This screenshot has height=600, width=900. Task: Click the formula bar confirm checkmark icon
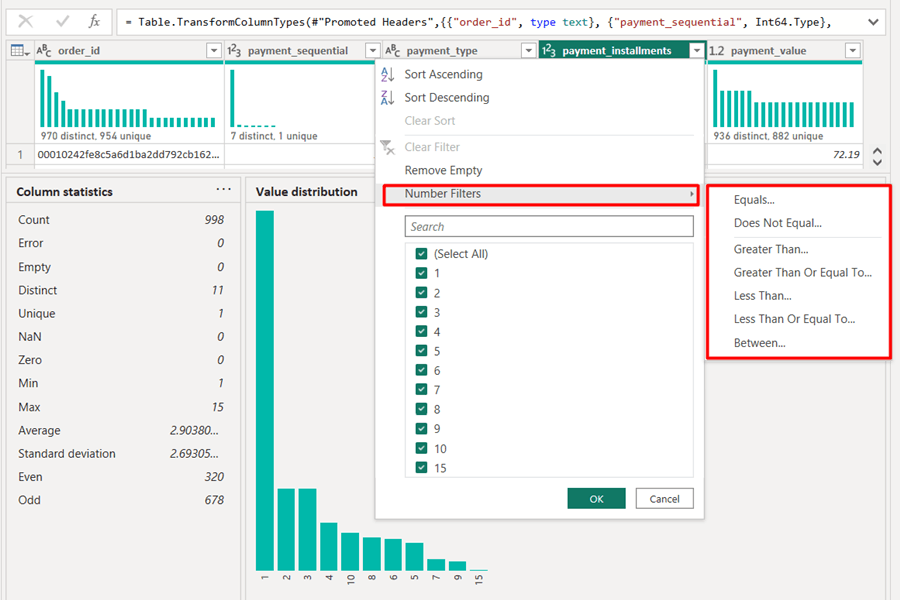pyautogui.click(x=62, y=22)
